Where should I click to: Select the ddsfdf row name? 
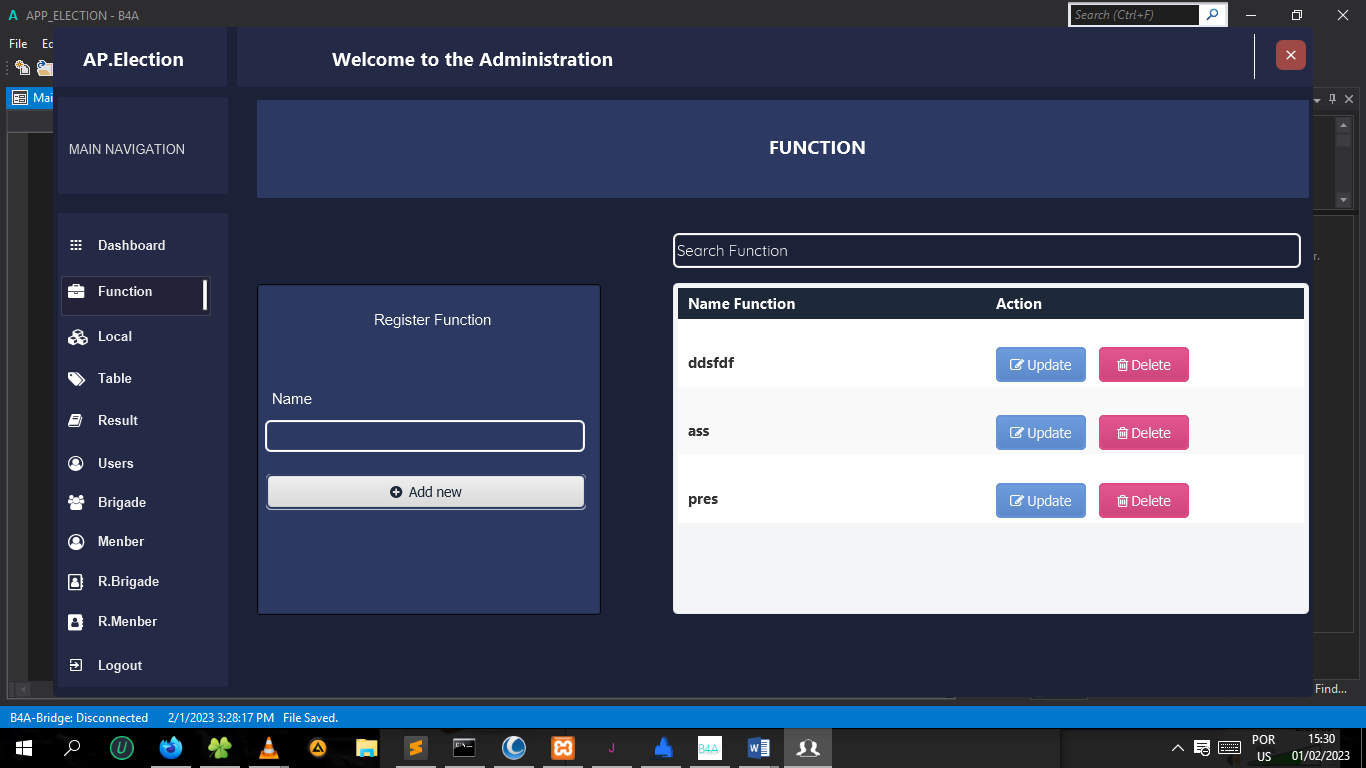tap(711, 363)
